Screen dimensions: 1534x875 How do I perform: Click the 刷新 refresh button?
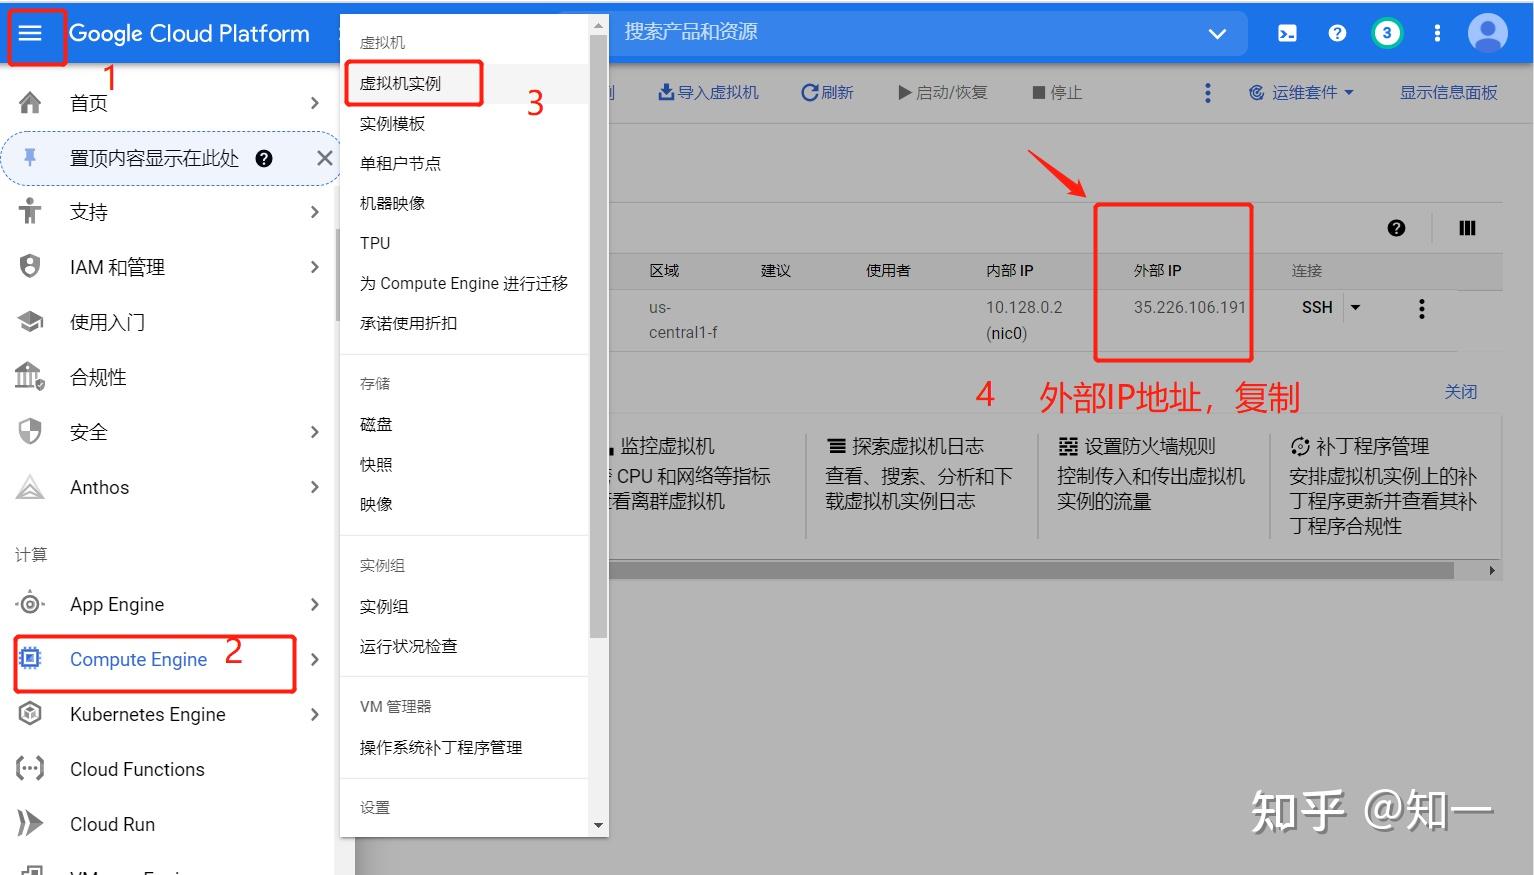[827, 93]
